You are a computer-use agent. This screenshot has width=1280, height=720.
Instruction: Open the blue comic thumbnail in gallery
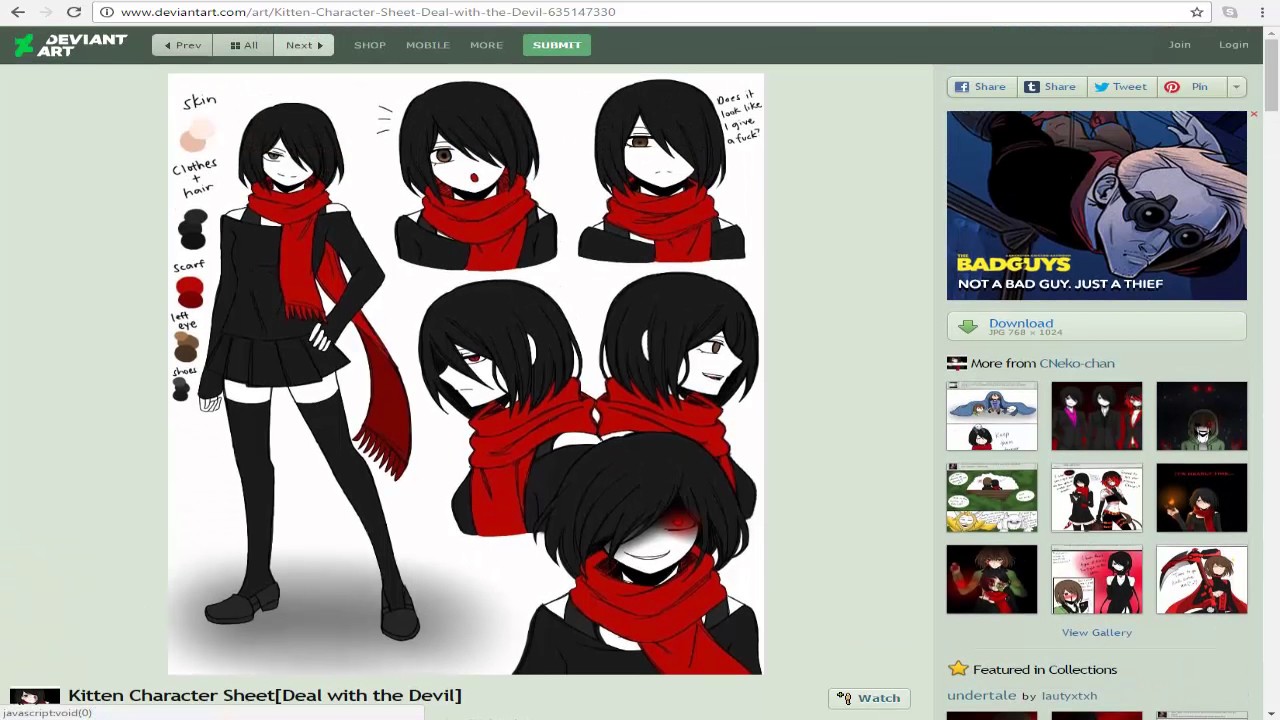point(992,416)
